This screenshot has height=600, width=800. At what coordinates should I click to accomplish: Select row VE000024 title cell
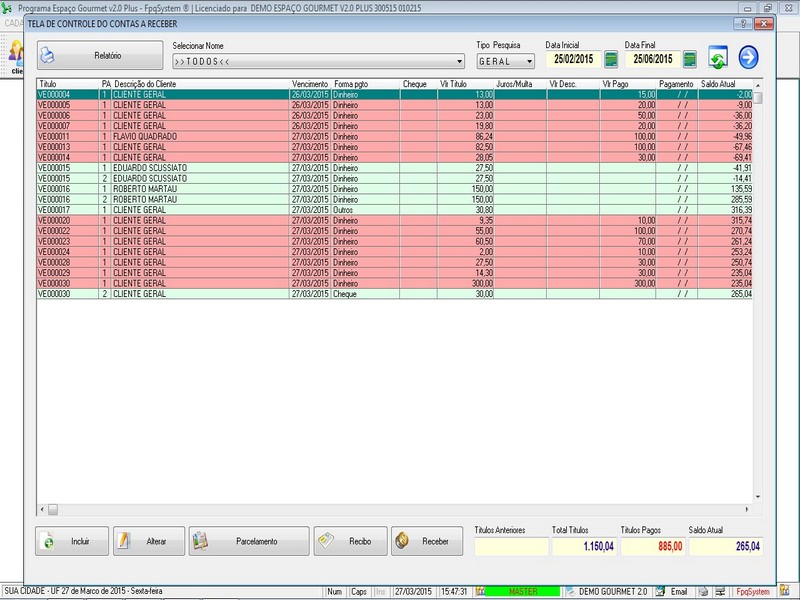[68, 252]
